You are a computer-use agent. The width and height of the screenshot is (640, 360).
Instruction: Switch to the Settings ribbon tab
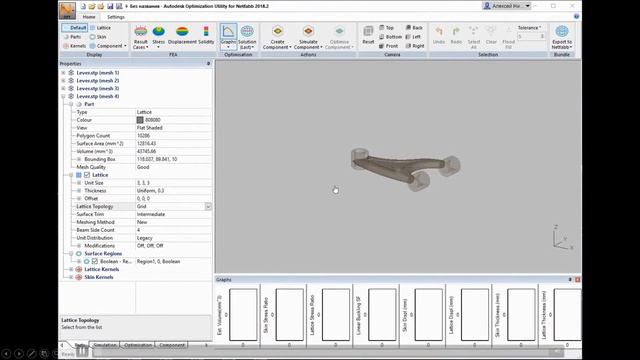116,17
